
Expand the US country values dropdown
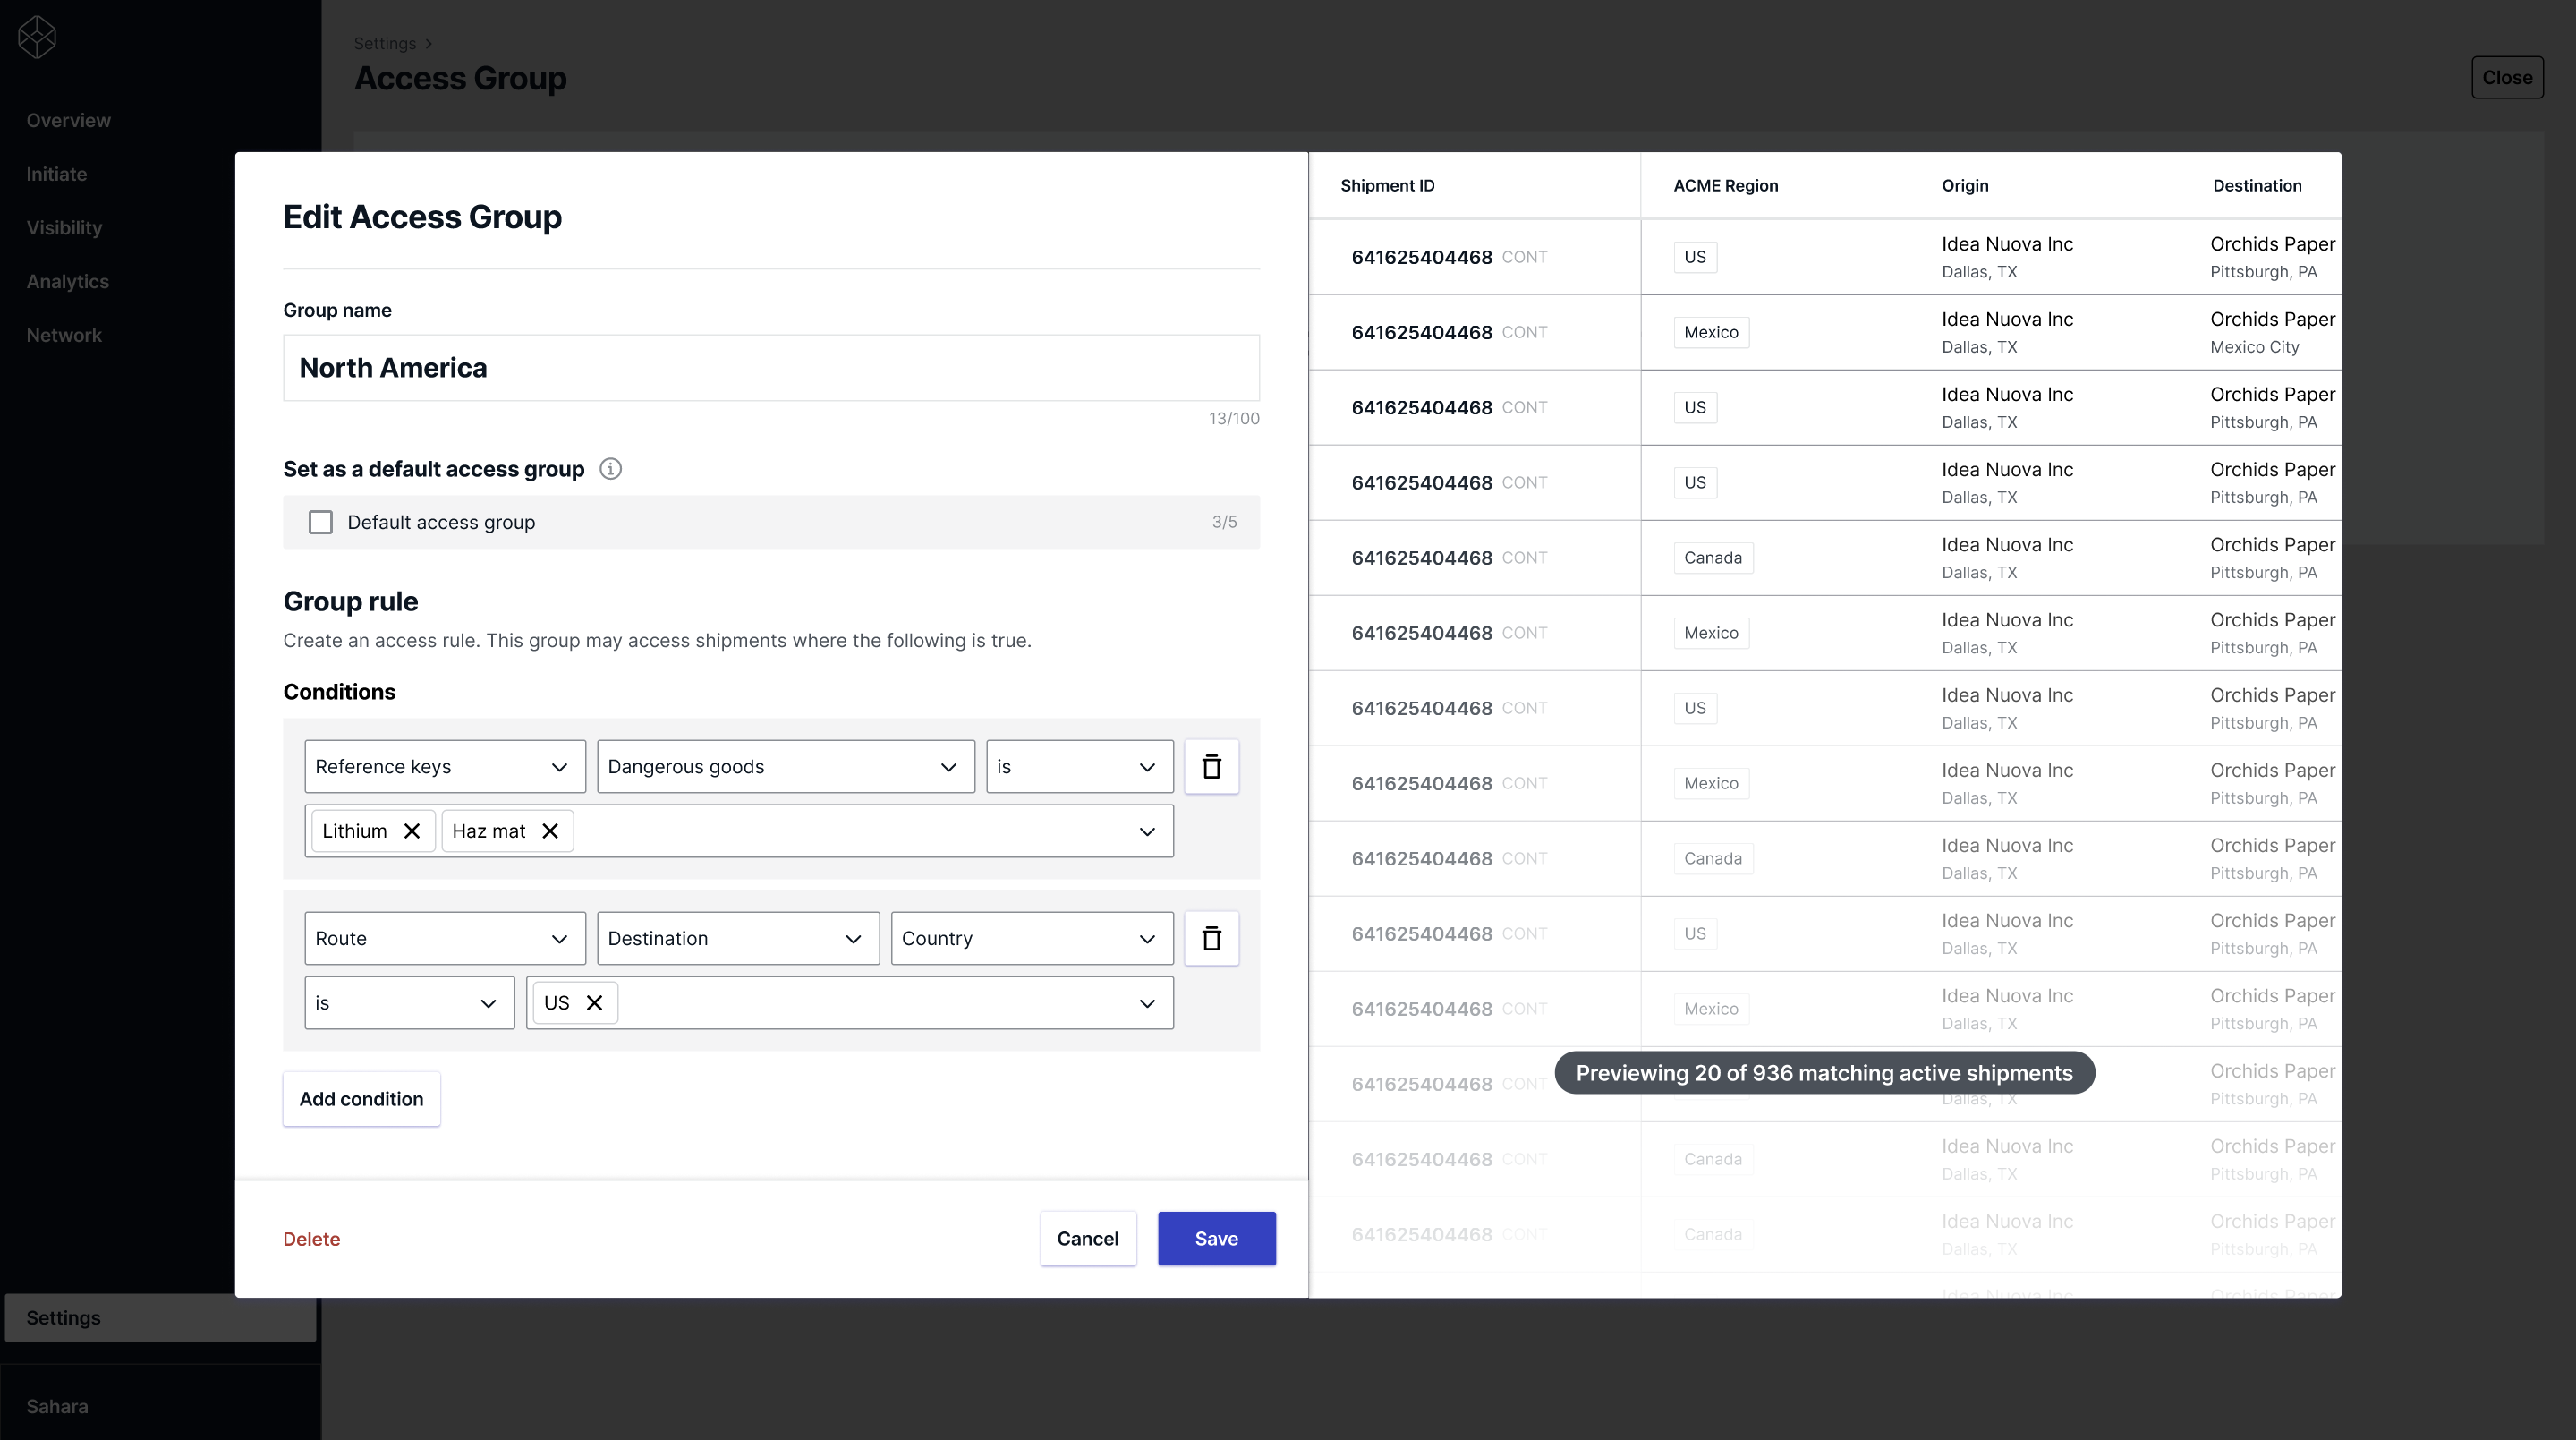click(x=1147, y=1004)
